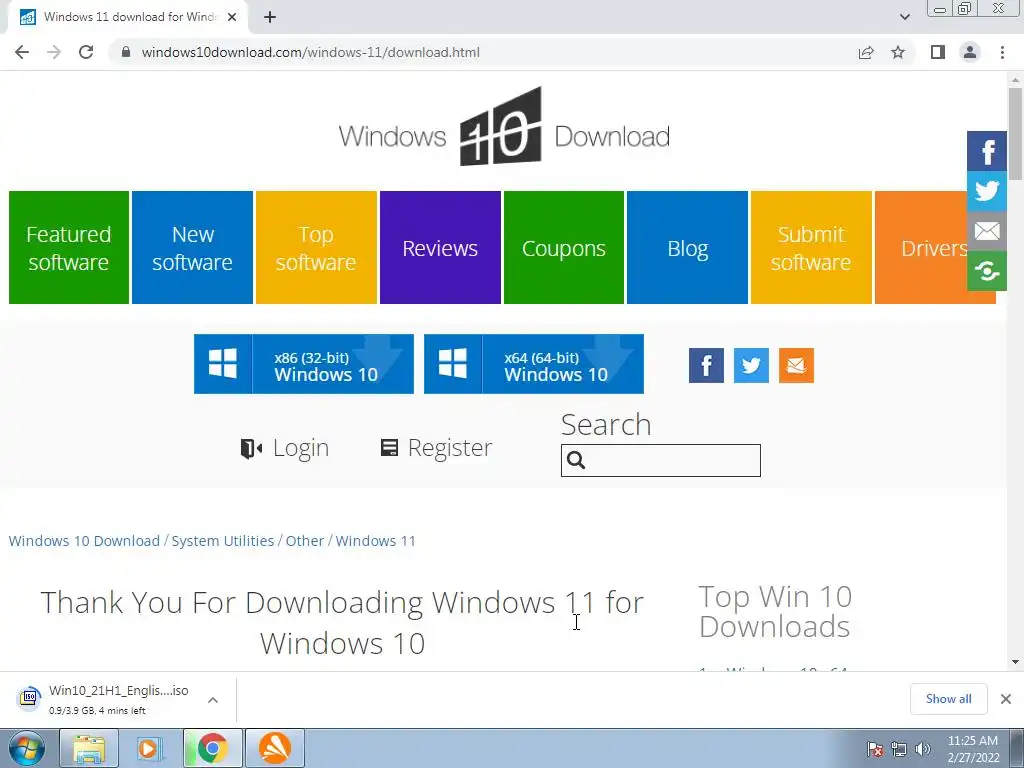The height and width of the screenshot is (768, 1024).
Task: Reload the page with the refresh icon
Action: point(86,52)
